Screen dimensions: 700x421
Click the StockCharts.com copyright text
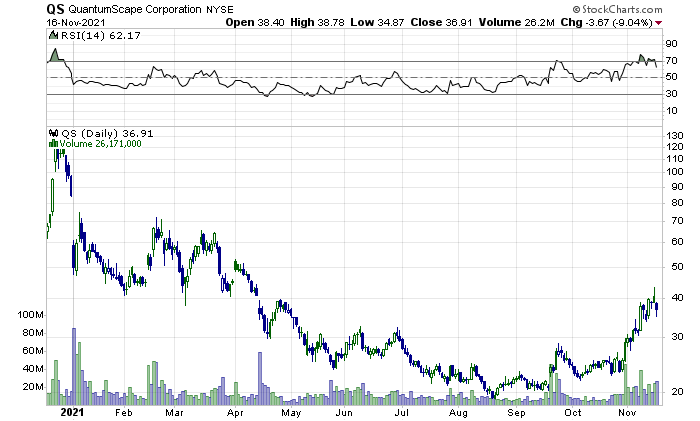617,9
